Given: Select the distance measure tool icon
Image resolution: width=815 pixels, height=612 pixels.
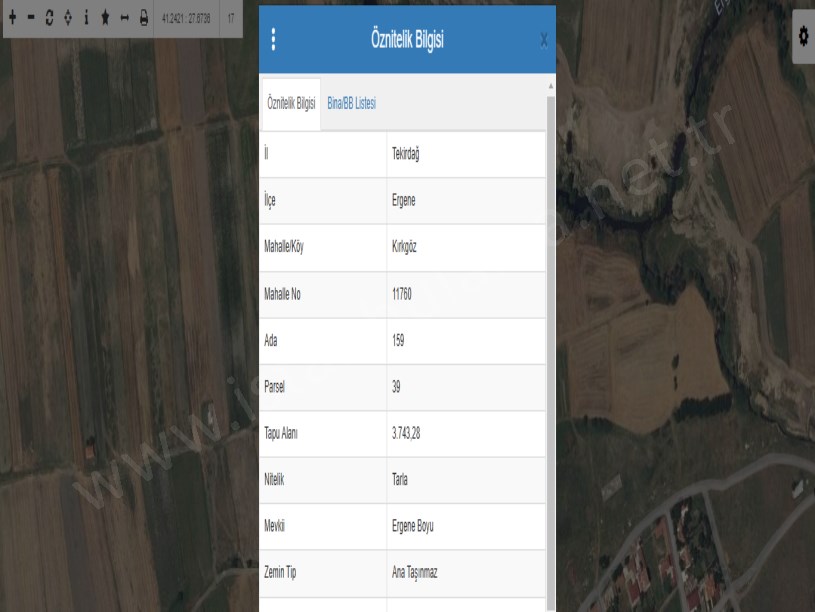Looking at the screenshot, I should [124, 18].
